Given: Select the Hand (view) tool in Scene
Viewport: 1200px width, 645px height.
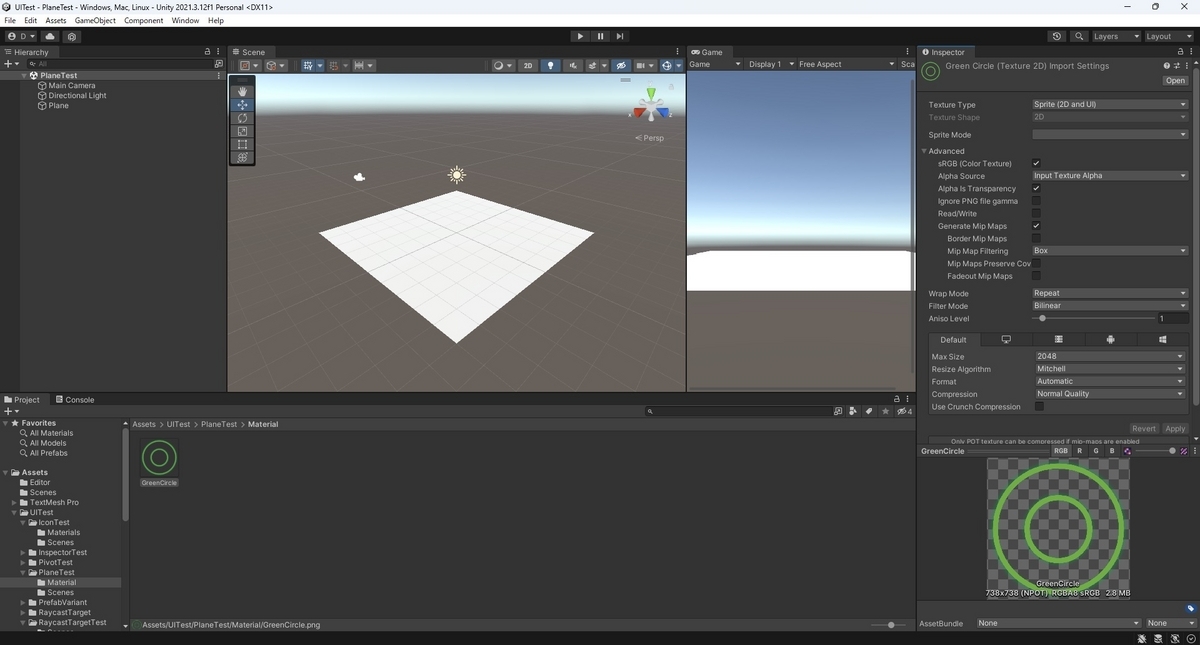Looking at the screenshot, I should click(242, 91).
